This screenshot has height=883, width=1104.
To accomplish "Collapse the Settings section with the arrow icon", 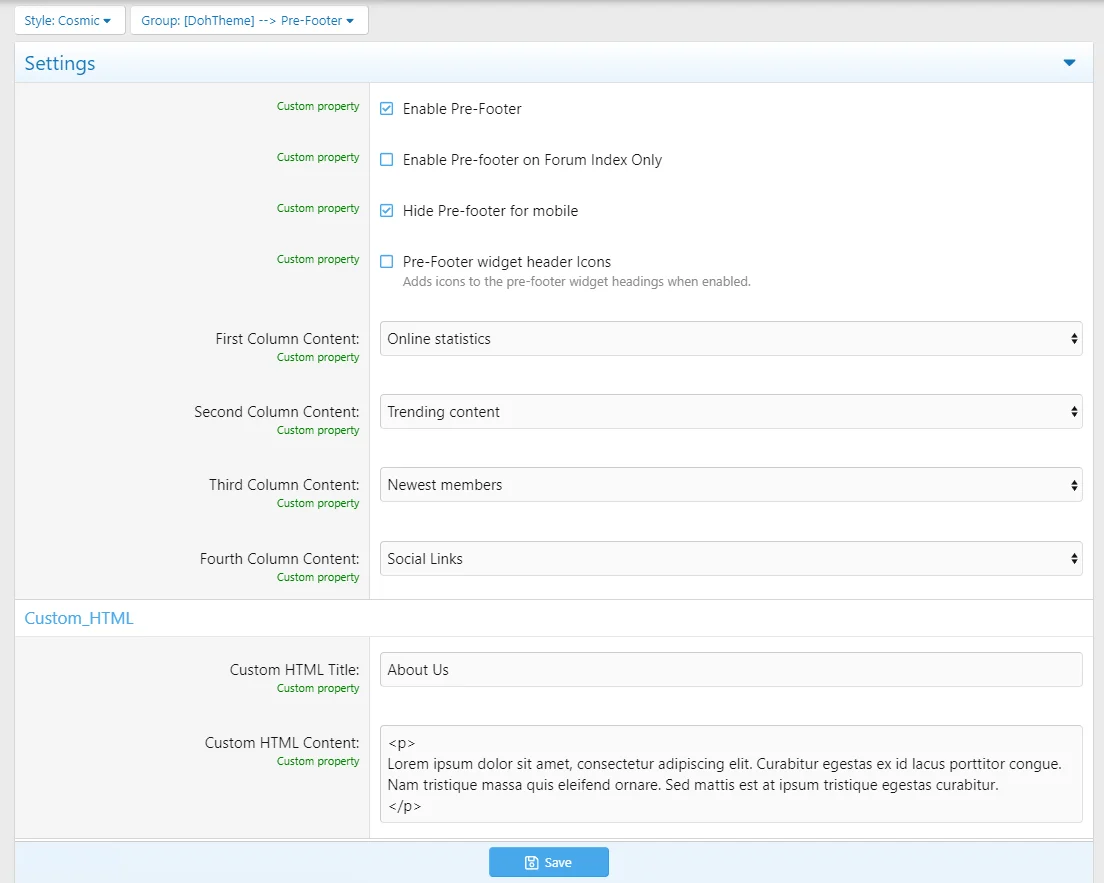I will pyautogui.click(x=1069, y=63).
